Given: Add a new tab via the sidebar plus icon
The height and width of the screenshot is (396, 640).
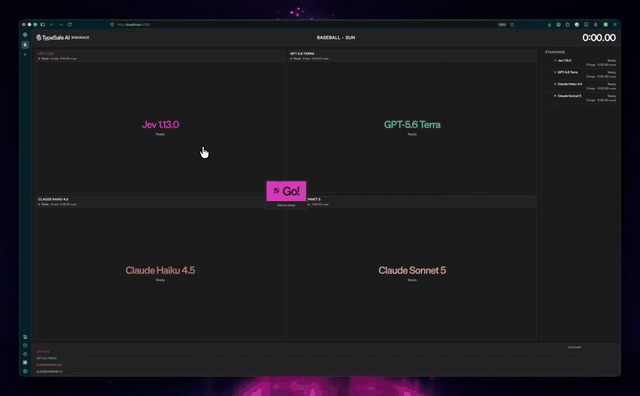Looking at the screenshot, I should tap(25, 54).
